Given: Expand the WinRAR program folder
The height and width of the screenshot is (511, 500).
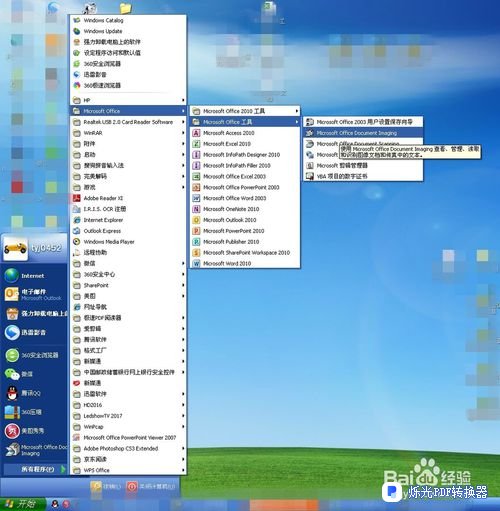Looking at the screenshot, I should pyautogui.click(x=128, y=133).
